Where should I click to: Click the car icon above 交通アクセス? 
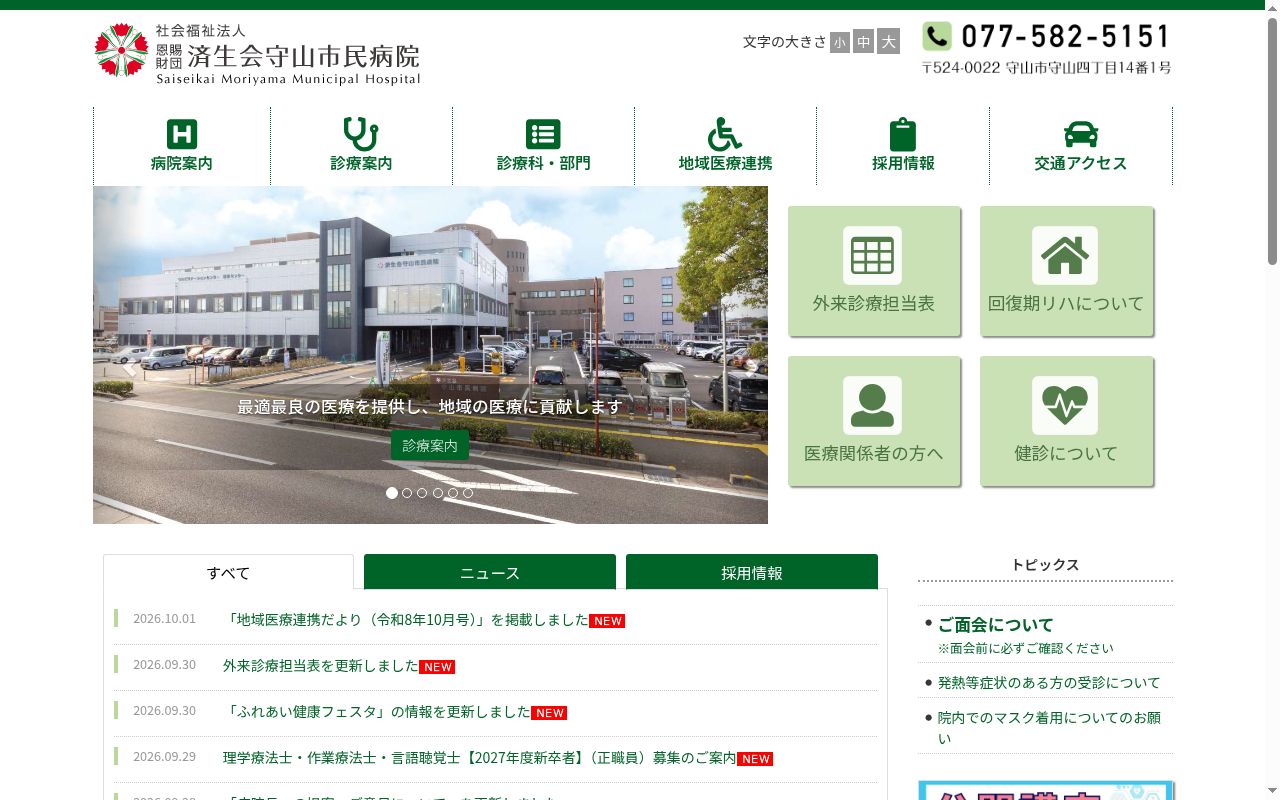(x=1081, y=134)
